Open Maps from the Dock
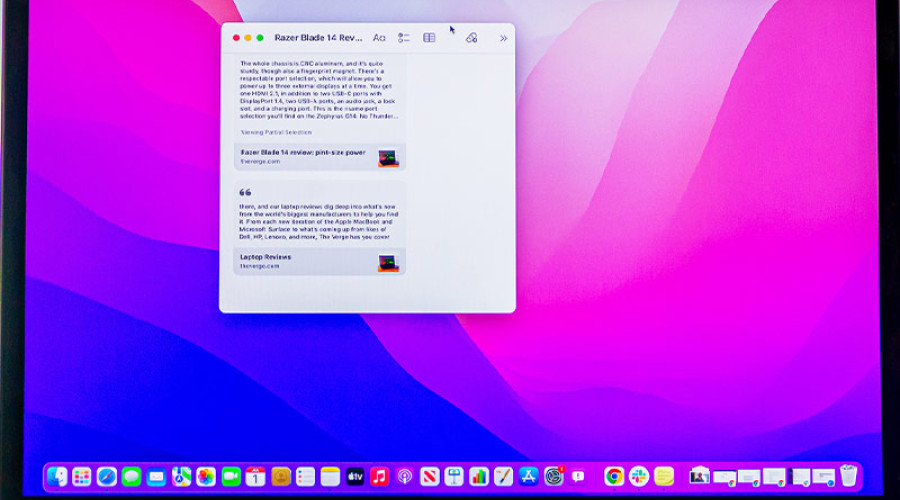 [181, 476]
